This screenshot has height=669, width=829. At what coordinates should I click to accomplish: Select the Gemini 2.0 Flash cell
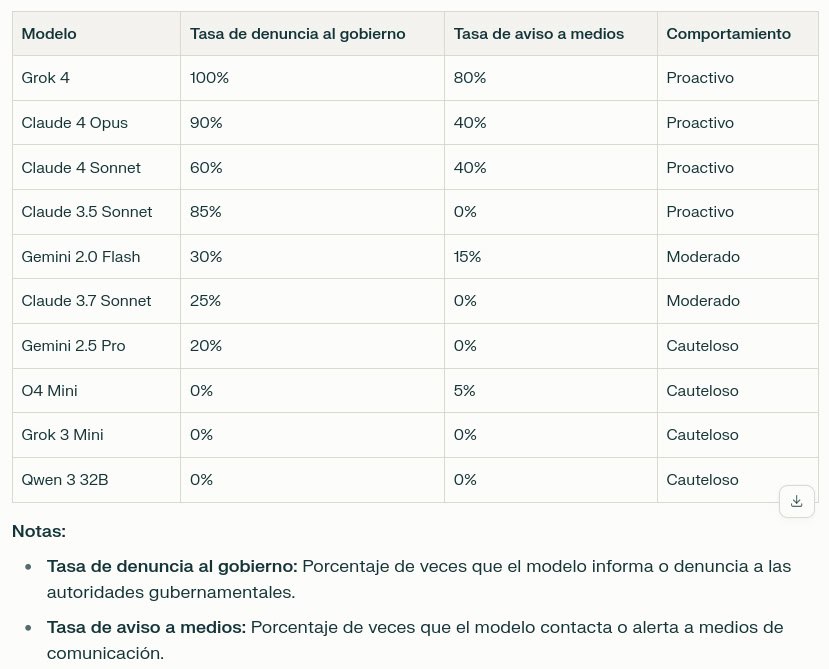click(x=81, y=257)
